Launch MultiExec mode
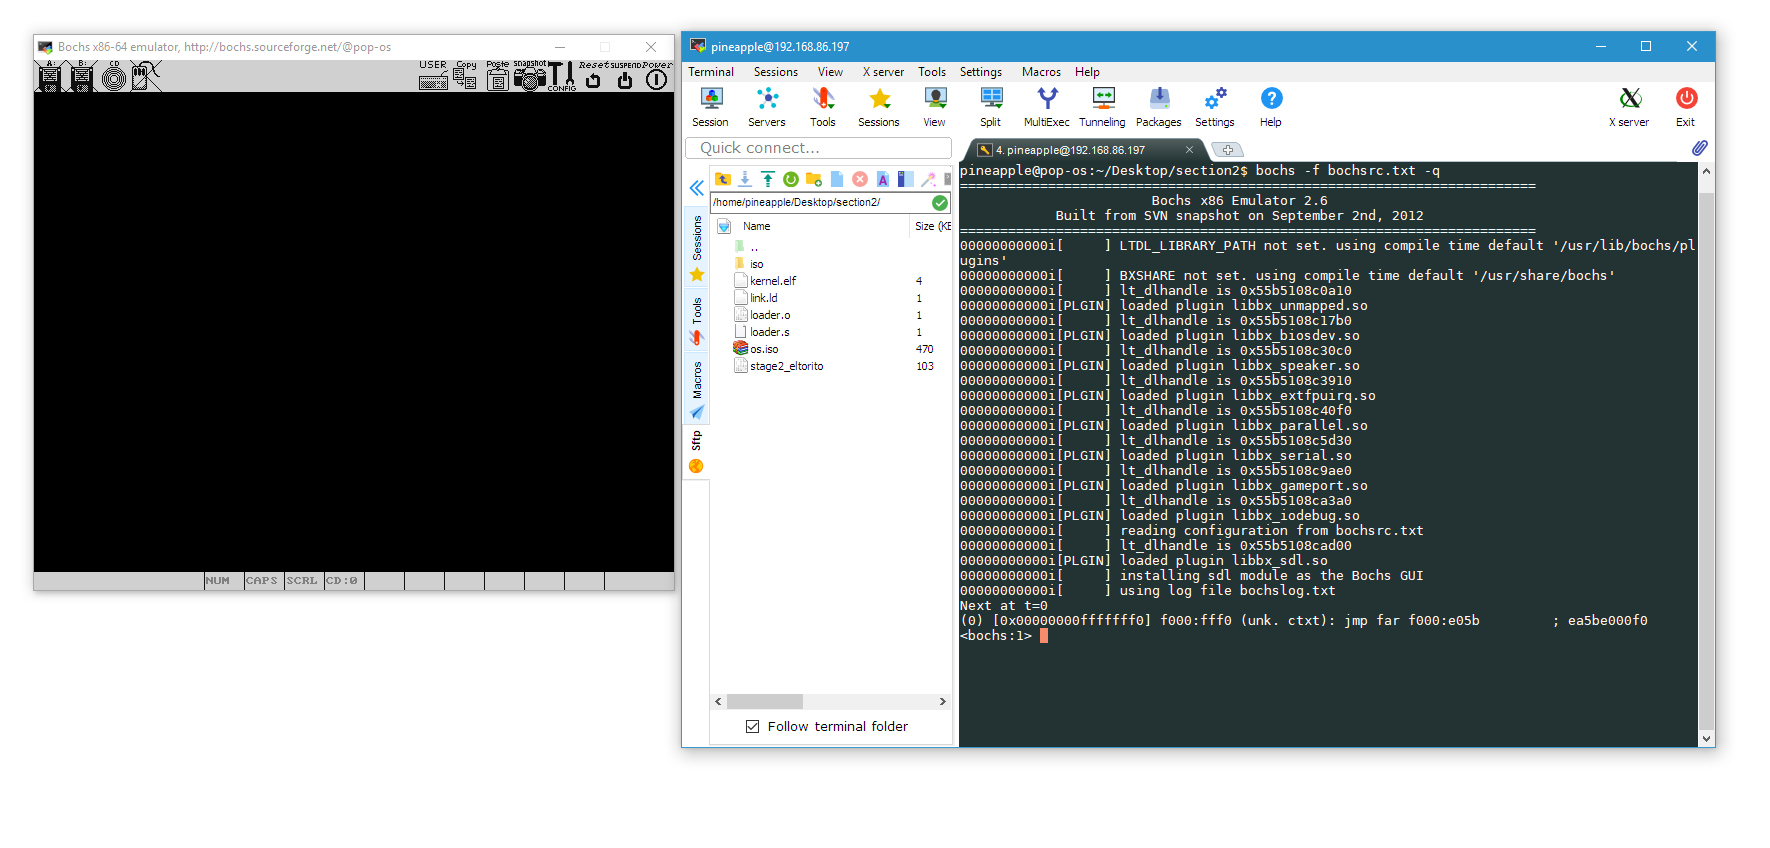The width and height of the screenshot is (1770, 848). (x=1047, y=107)
